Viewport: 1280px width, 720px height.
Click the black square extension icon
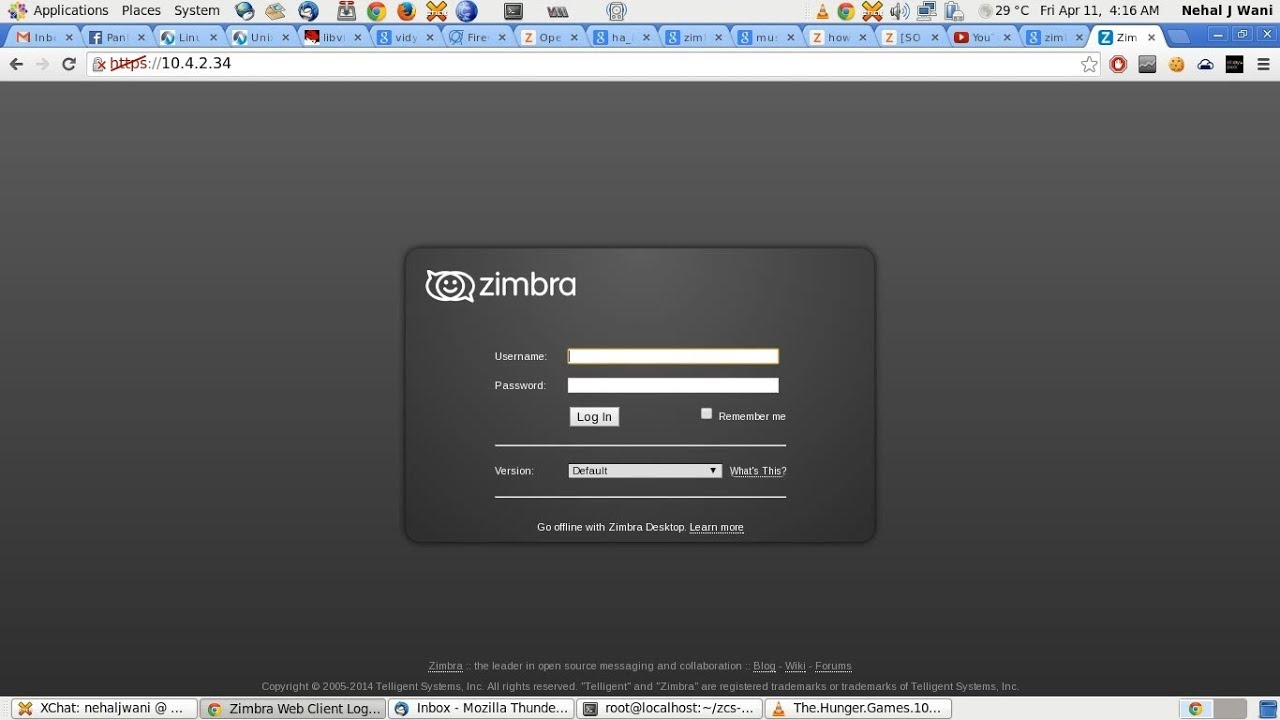tap(1234, 64)
